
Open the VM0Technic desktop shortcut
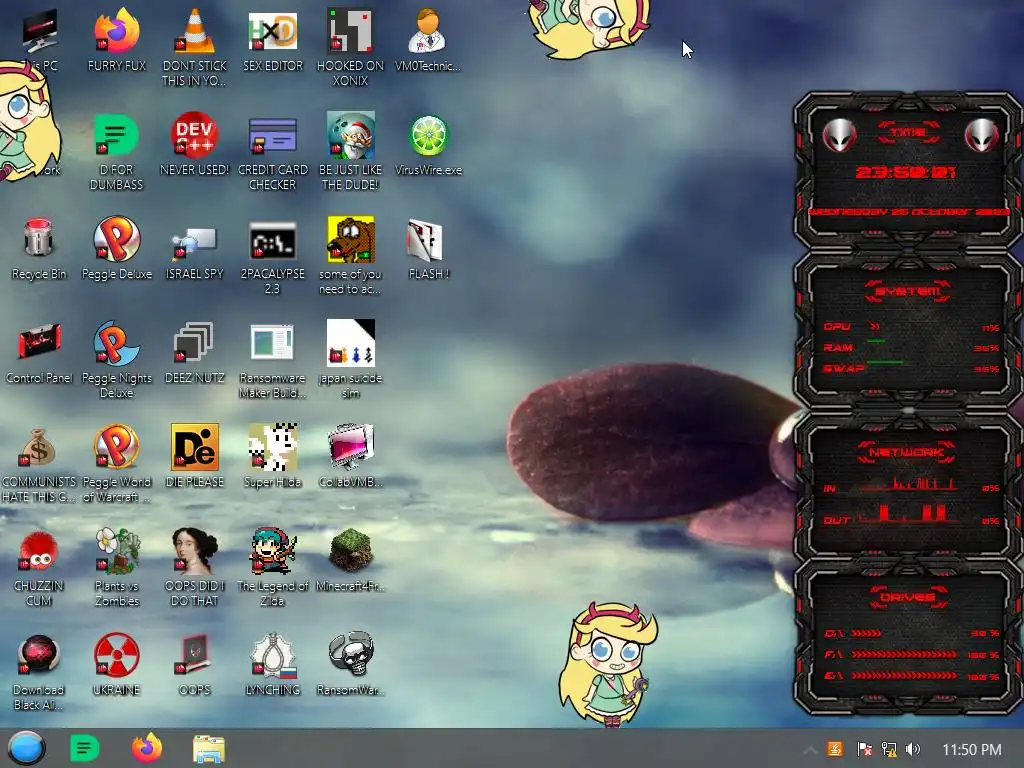(x=428, y=31)
